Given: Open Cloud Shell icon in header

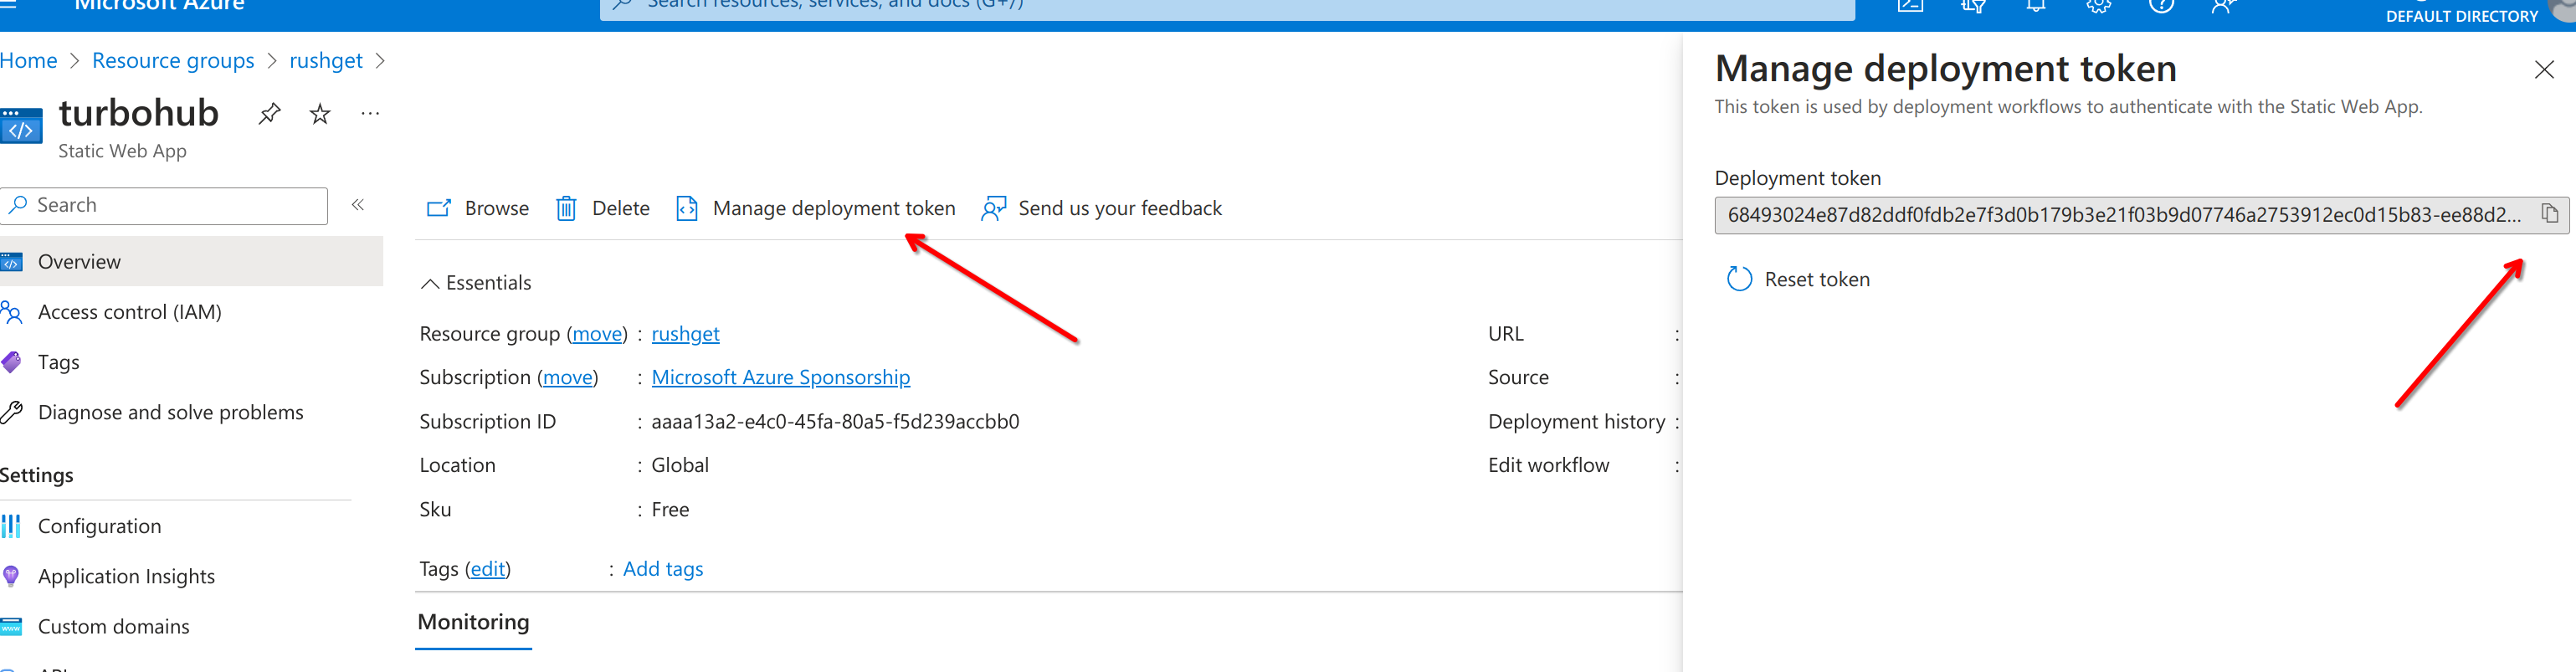Looking at the screenshot, I should tap(1910, 6).
